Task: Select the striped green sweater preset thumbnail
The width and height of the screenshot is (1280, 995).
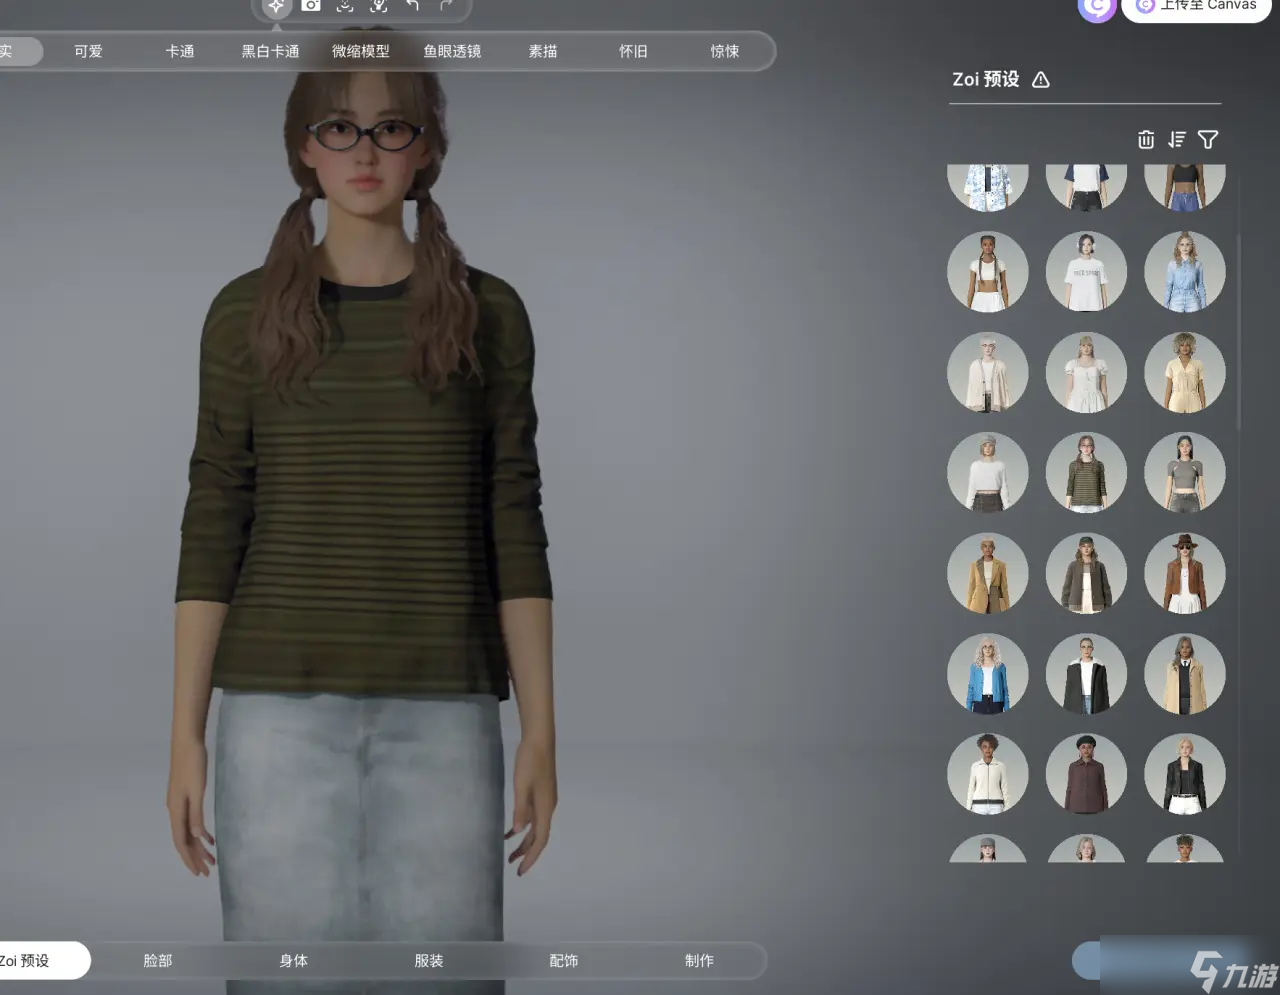Action: [x=1086, y=473]
